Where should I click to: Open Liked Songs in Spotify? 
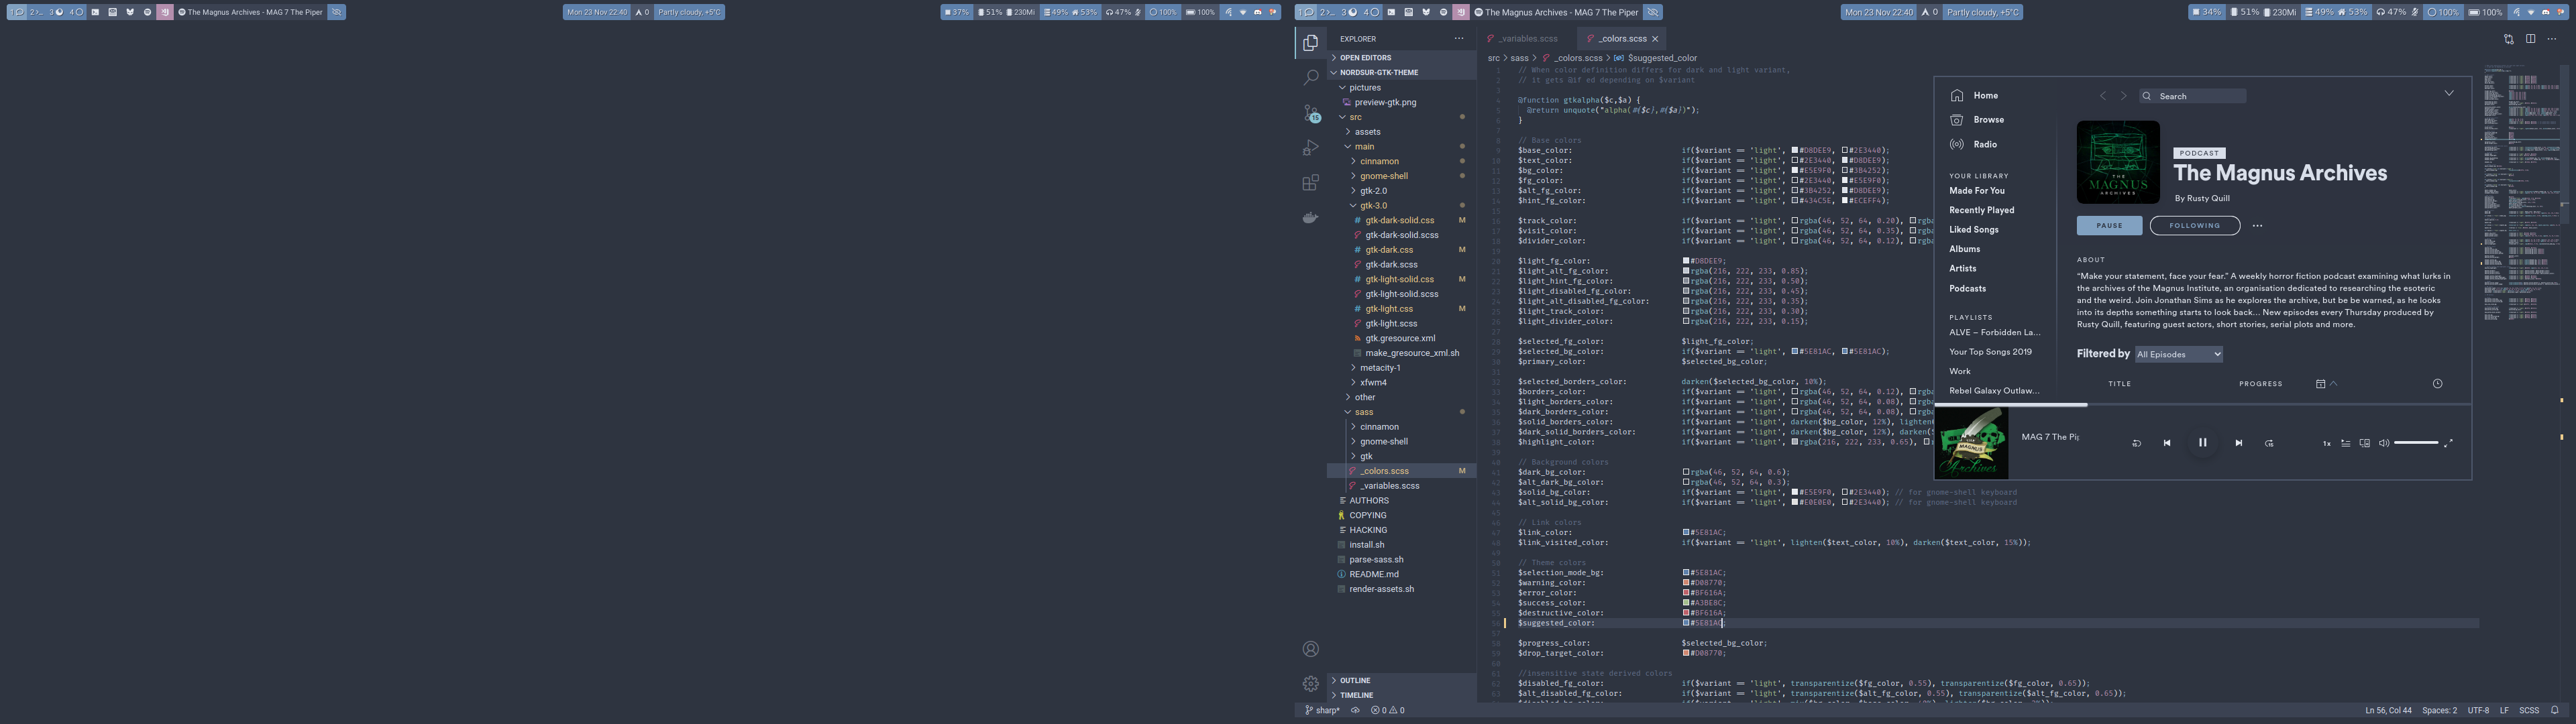tap(1973, 230)
